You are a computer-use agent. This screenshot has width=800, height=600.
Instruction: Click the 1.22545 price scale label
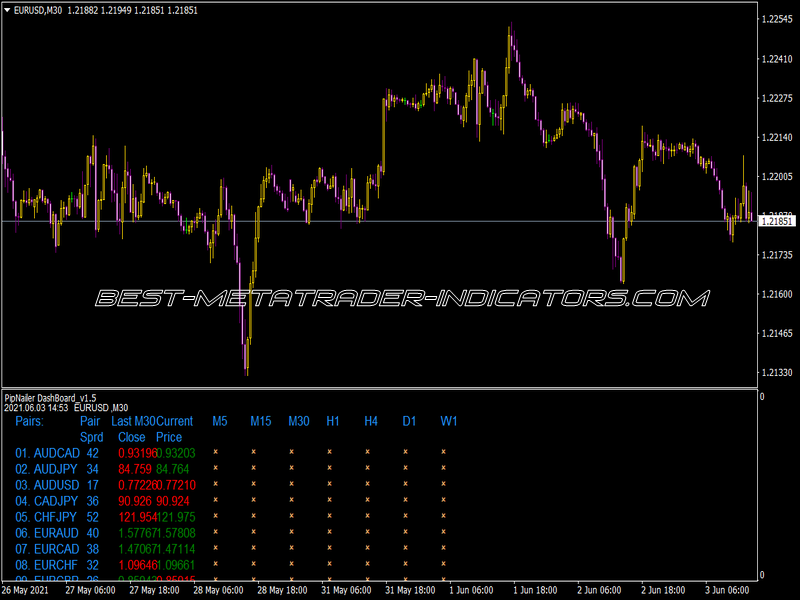click(x=777, y=19)
